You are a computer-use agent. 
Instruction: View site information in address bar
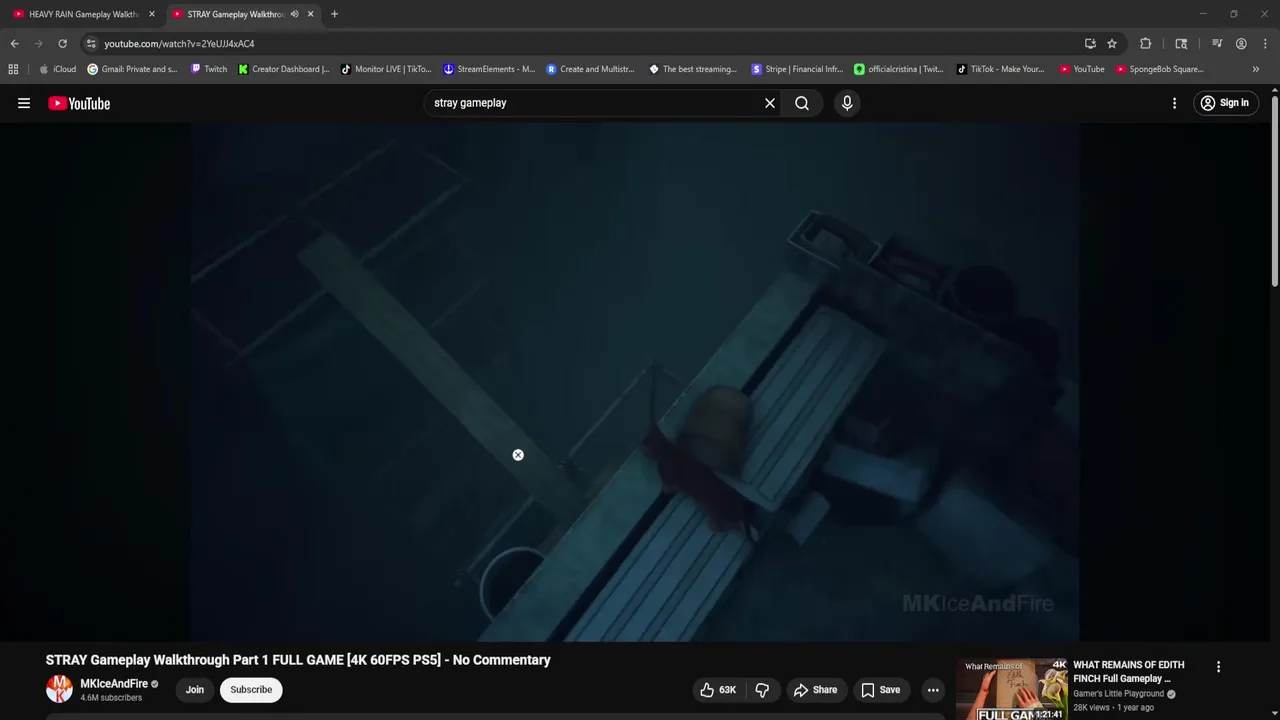coord(91,44)
